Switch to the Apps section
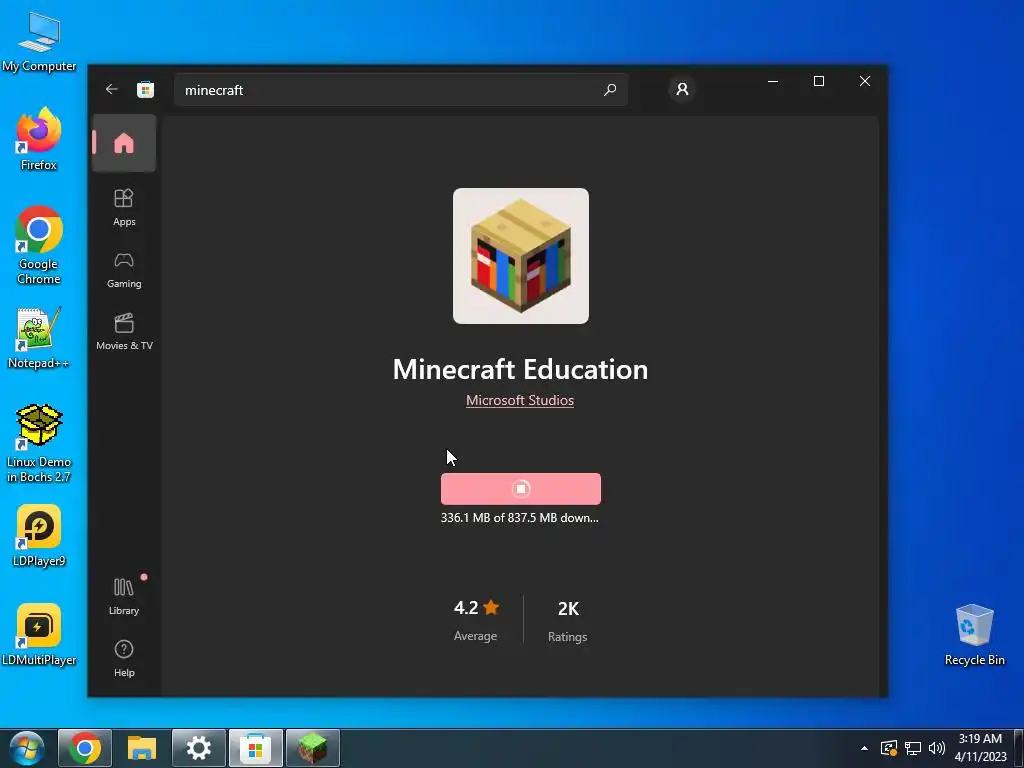The height and width of the screenshot is (768, 1024). (x=124, y=208)
